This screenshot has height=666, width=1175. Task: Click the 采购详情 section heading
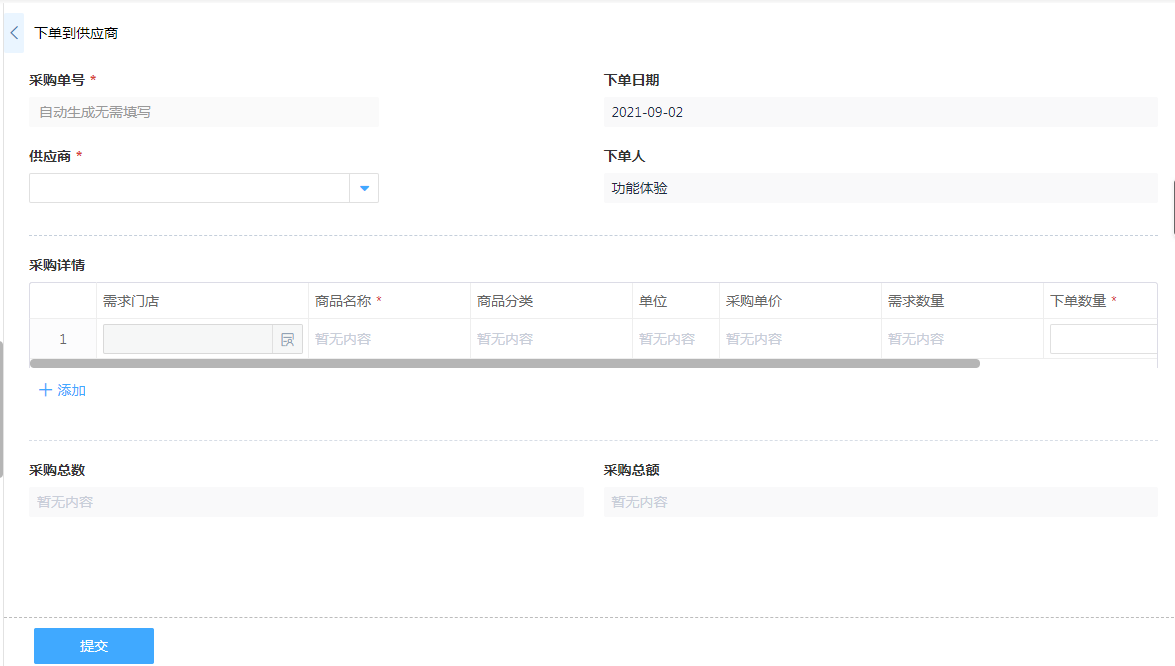pyautogui.click(x=57, y=265)
